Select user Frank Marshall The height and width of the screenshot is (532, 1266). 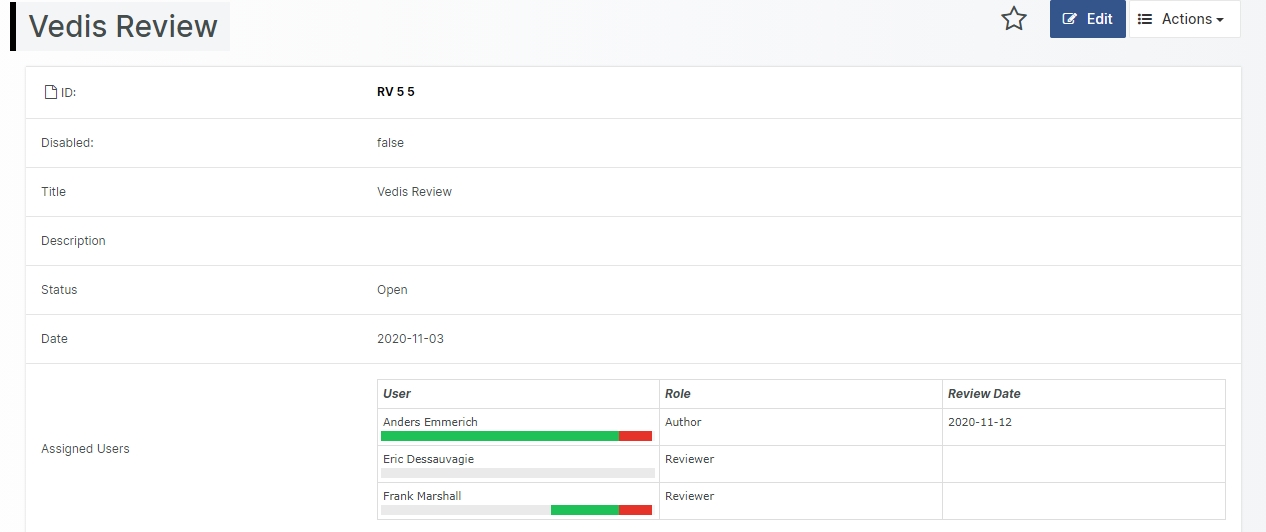coord(422,496)
